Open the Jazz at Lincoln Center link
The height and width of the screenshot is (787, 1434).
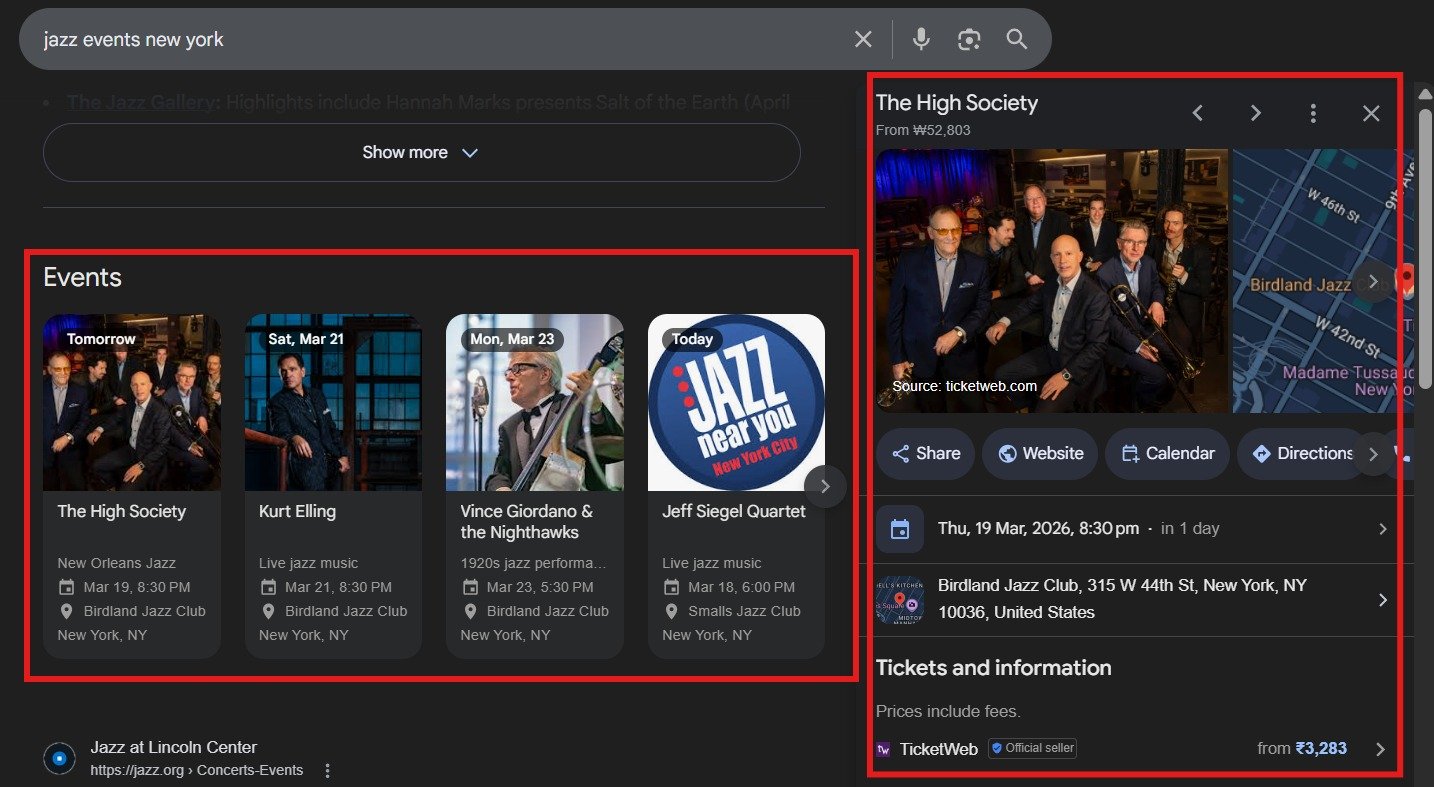(x=174, y=746)
